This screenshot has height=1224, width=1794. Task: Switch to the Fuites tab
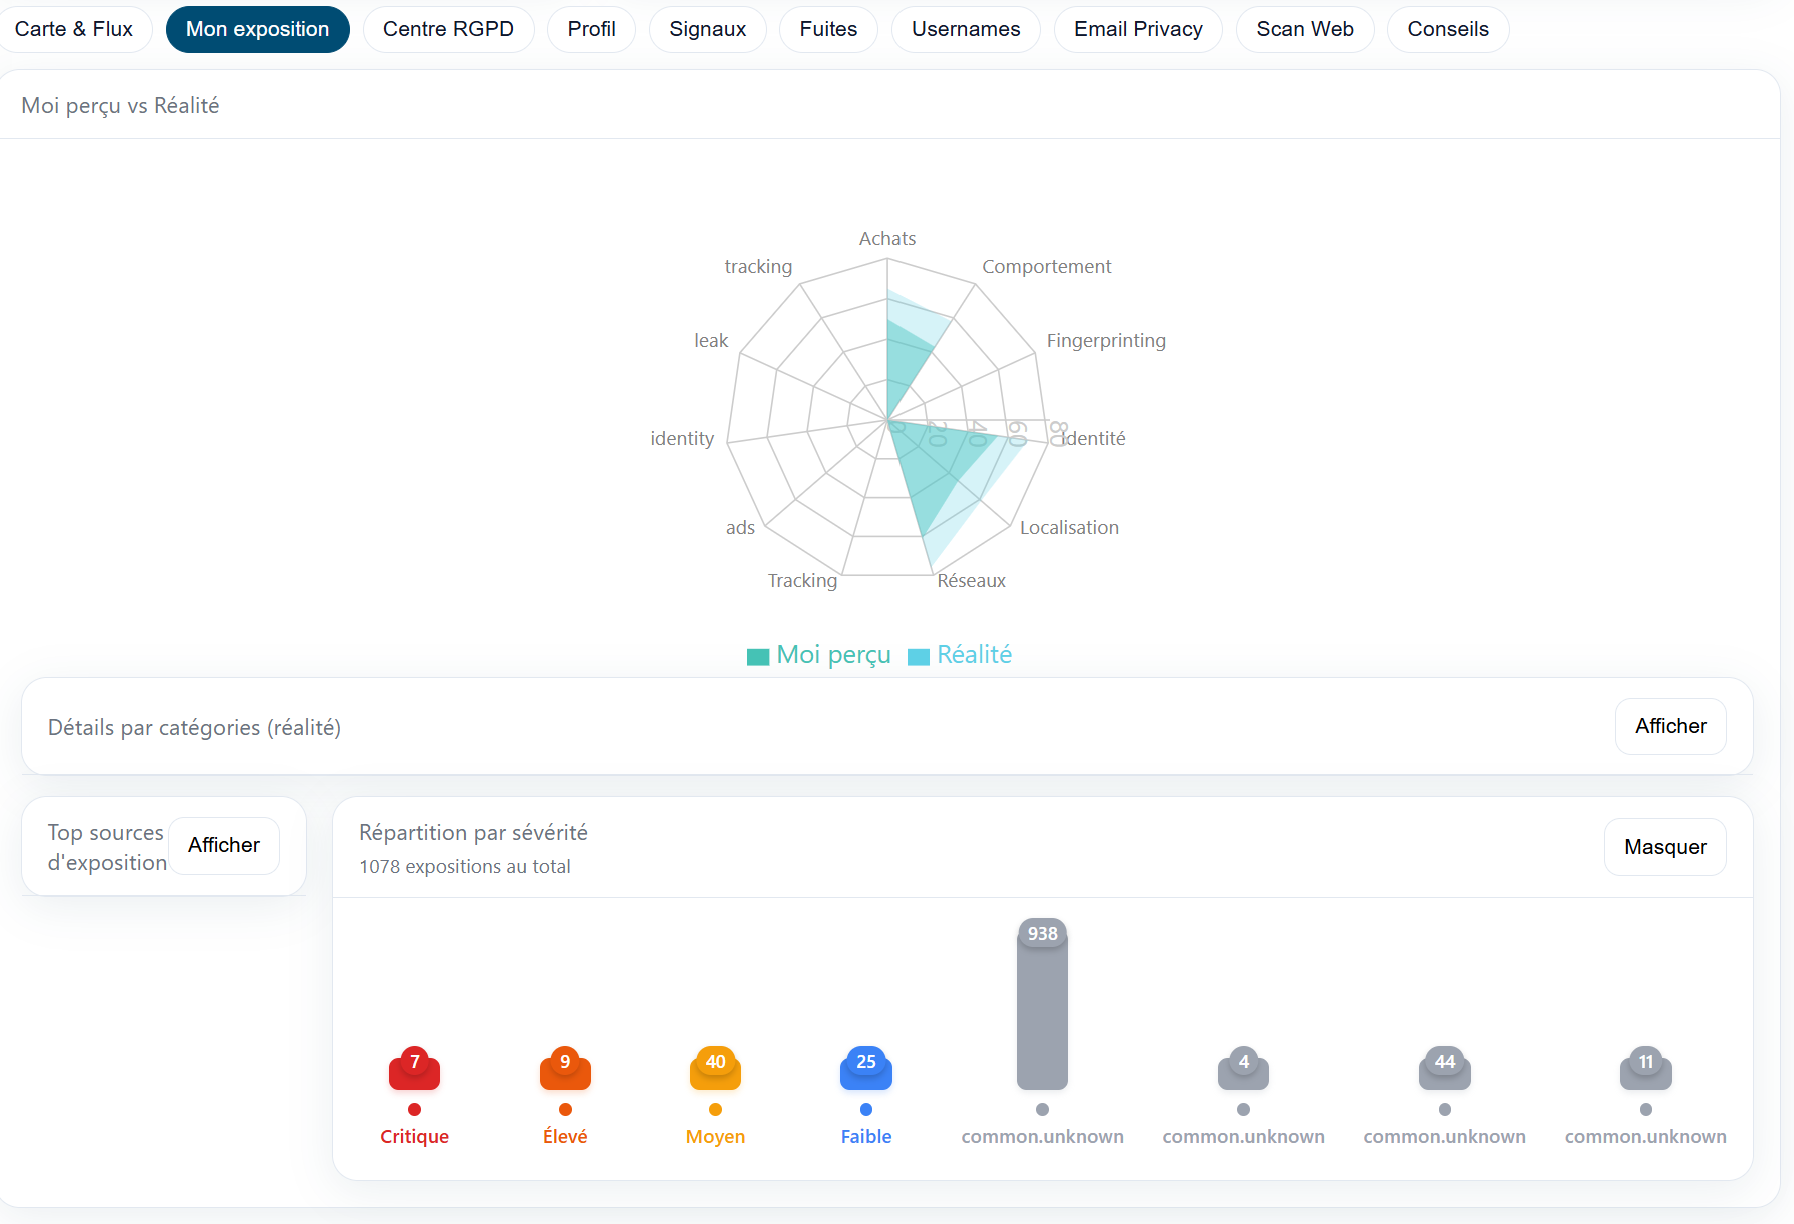(828, 29)
